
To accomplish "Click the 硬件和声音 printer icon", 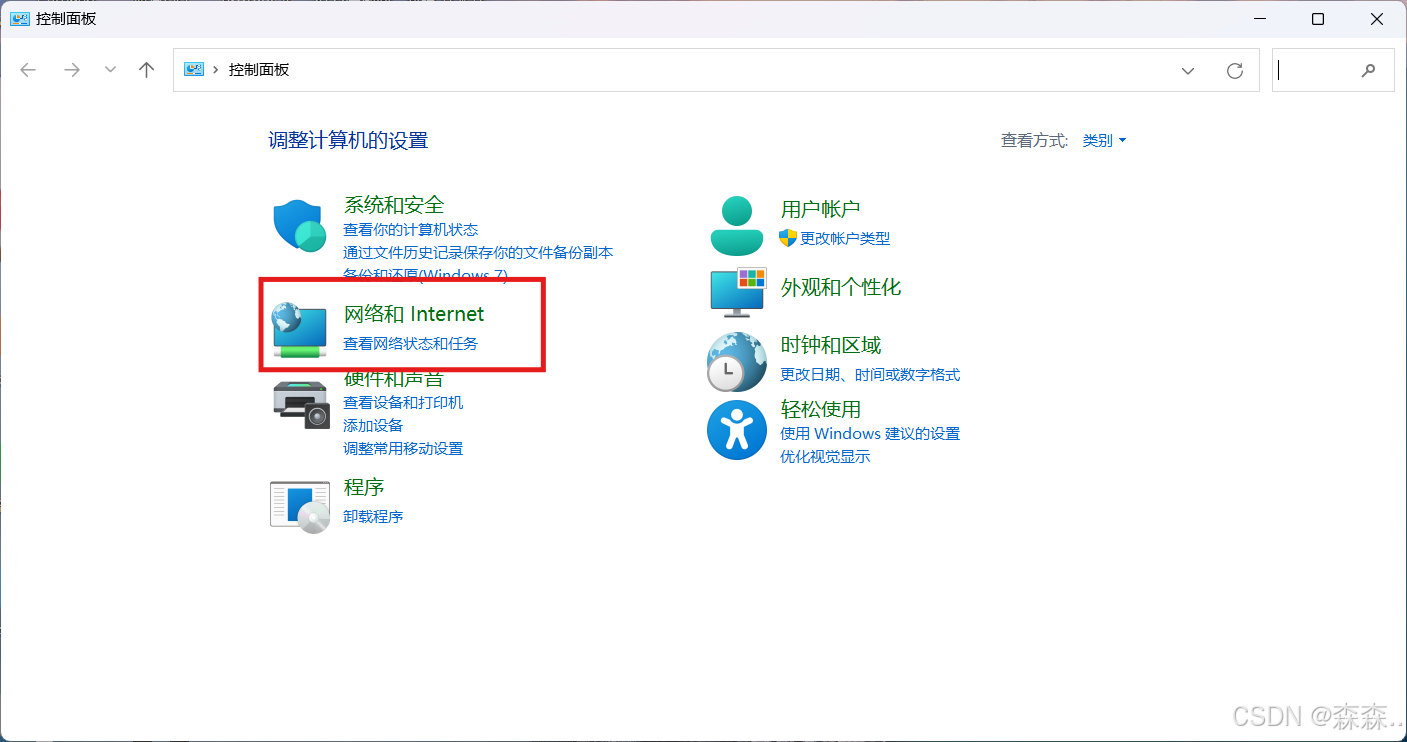I will click(x=301, y=404).
